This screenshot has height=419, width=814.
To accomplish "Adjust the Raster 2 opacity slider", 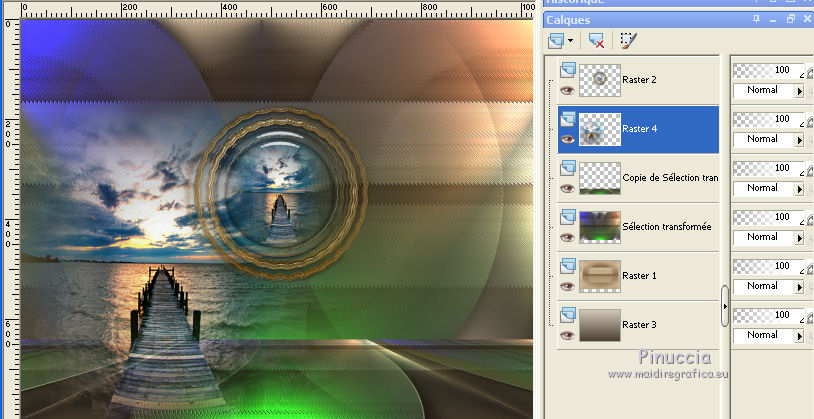I will [768, 70].
